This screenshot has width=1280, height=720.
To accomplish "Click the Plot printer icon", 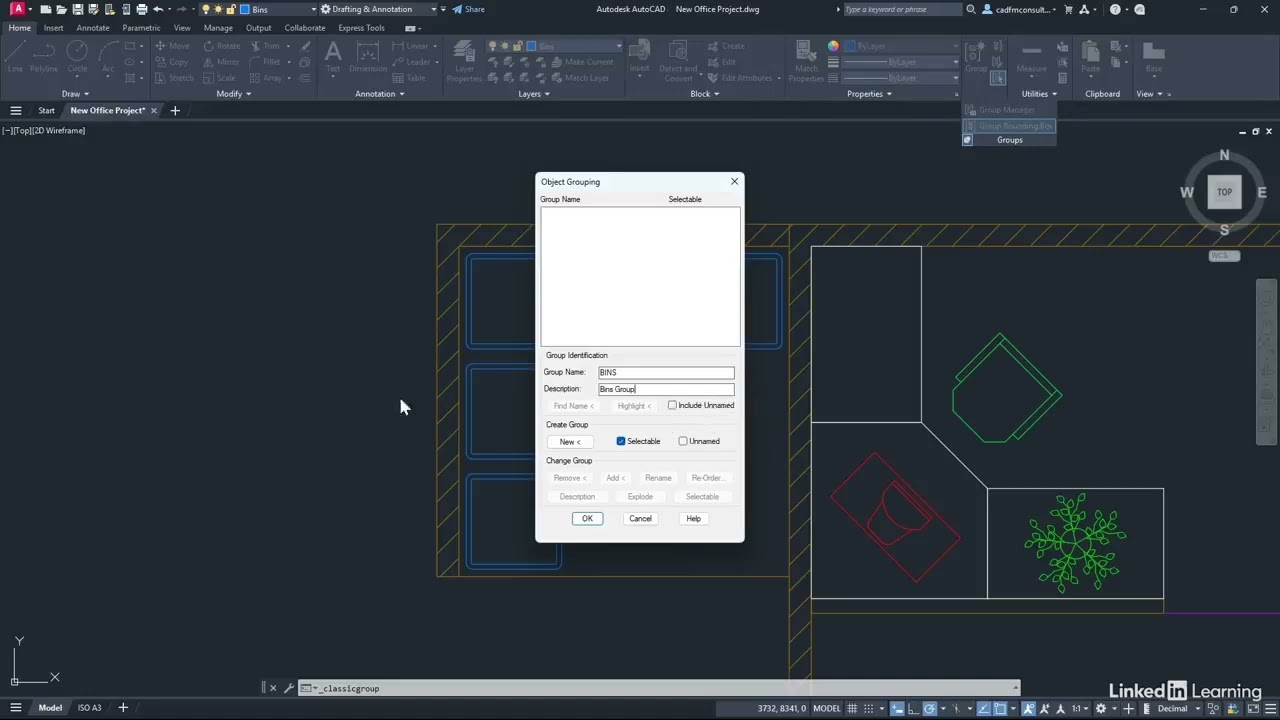I will click(x=141, y=9).
